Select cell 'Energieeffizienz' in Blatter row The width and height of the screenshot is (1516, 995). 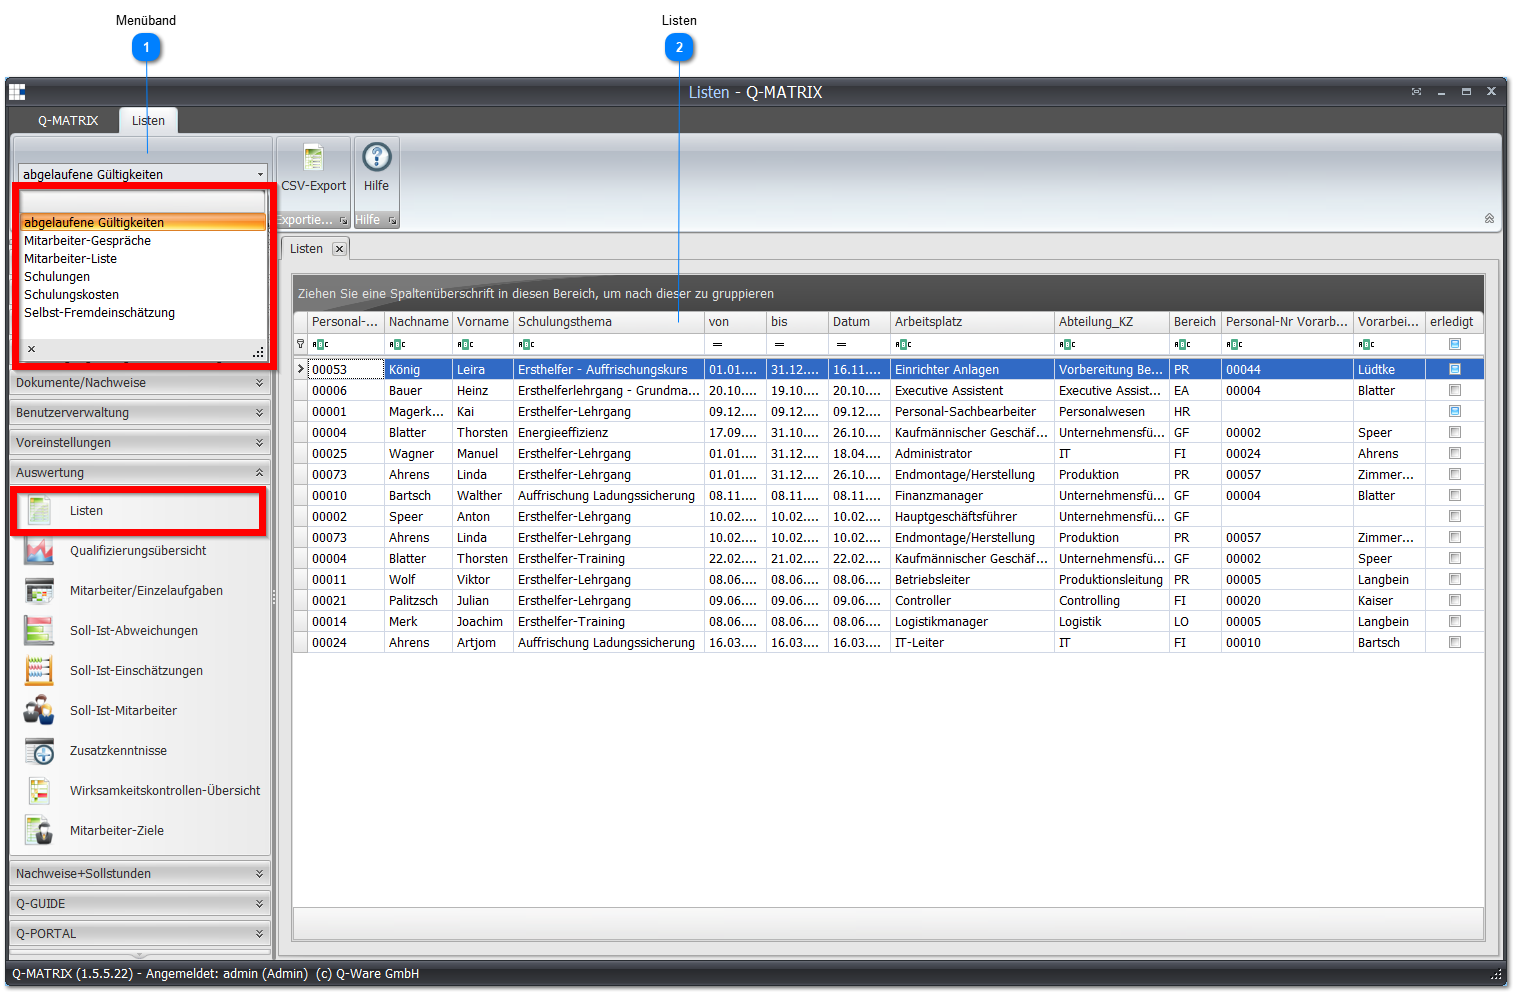609,433
